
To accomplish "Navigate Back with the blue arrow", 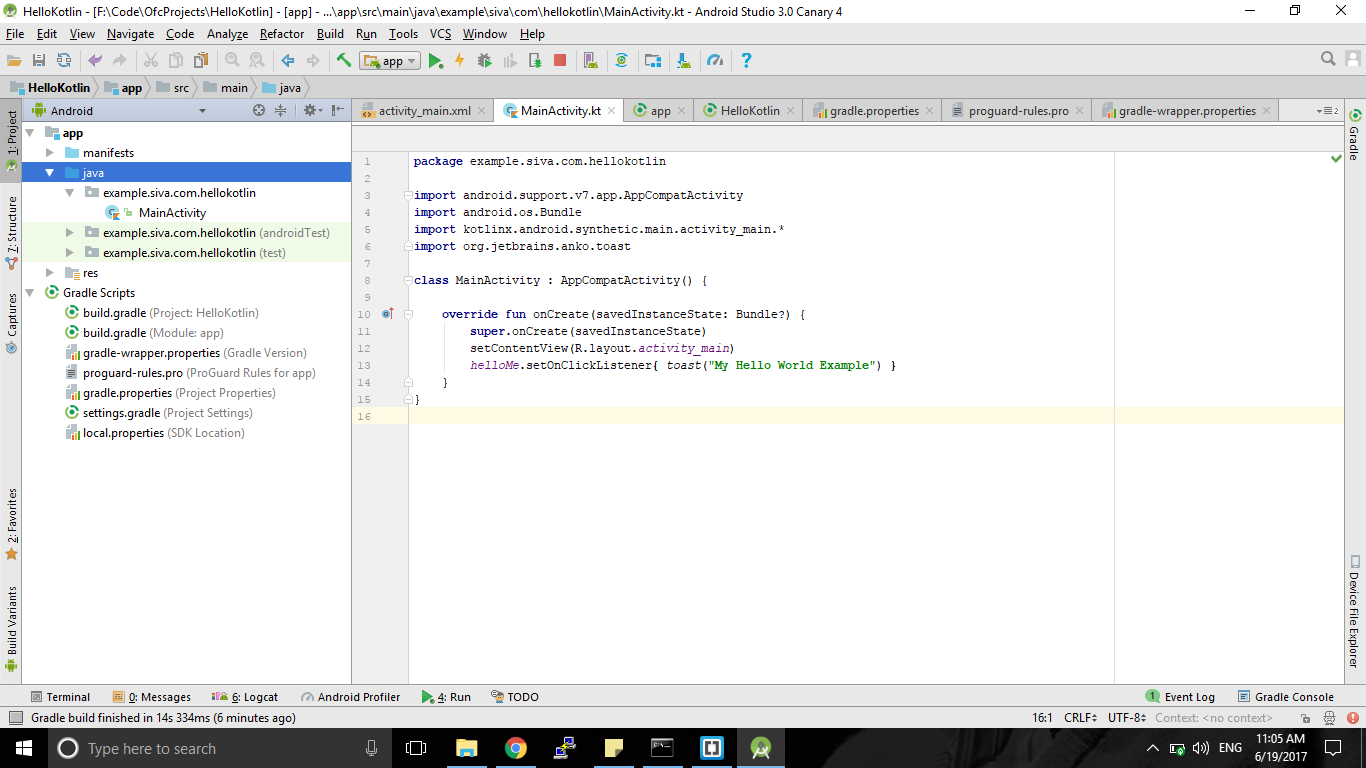I will 288,60.
